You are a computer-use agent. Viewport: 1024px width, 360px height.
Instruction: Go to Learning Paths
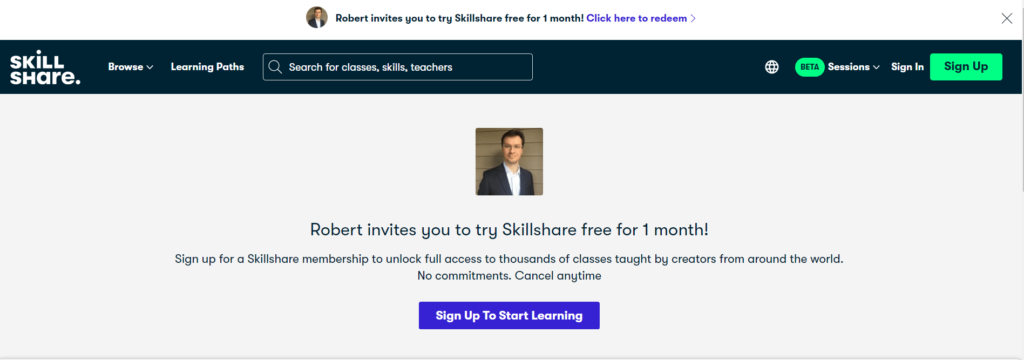pos(208,67)
